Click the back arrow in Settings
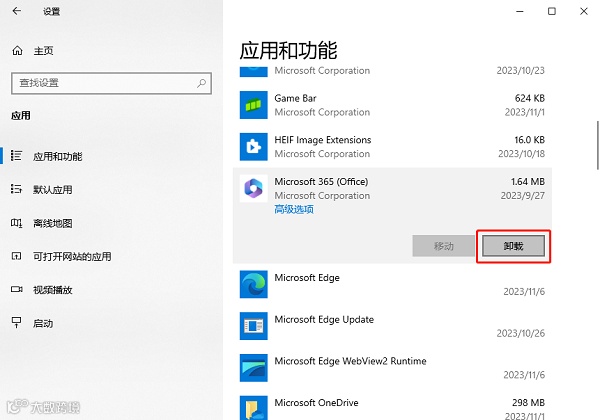Image resolution: width=600 pixels, height=420 pixels. point(16,11)
